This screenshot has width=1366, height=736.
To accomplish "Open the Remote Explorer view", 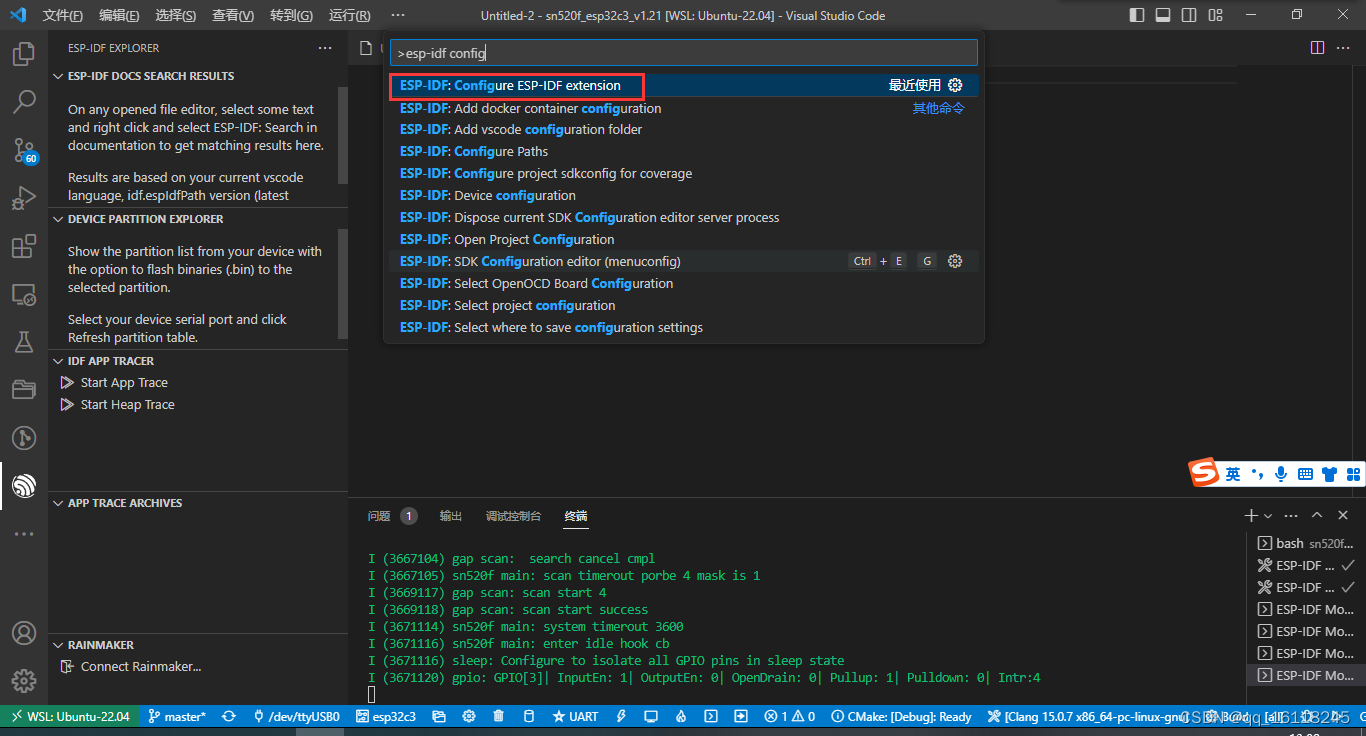I will 24,294.
